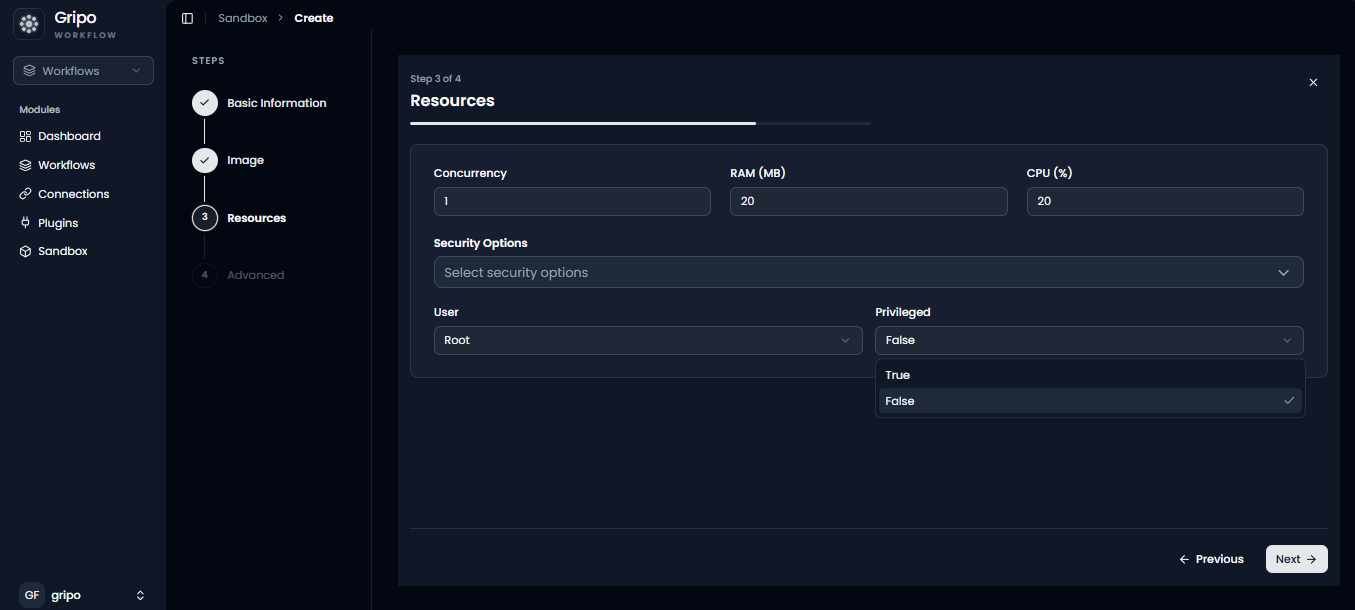Viewport: 1355px width, 610px height.
Task: Toggle the sidebar panel icon
Action: click(187, 18)
